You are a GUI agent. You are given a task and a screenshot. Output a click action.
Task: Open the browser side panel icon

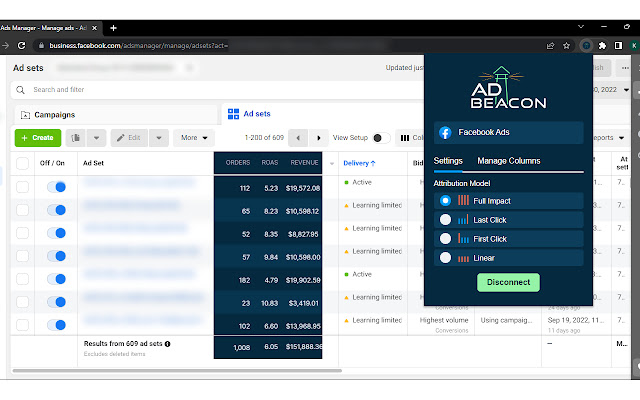click(x=618, y=46)
